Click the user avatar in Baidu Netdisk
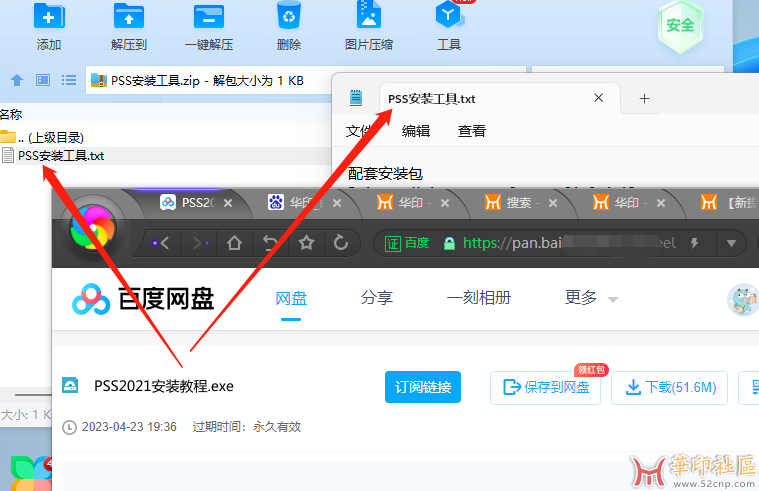The width and height of the screenshot is (759, 491). pos(744,300)
